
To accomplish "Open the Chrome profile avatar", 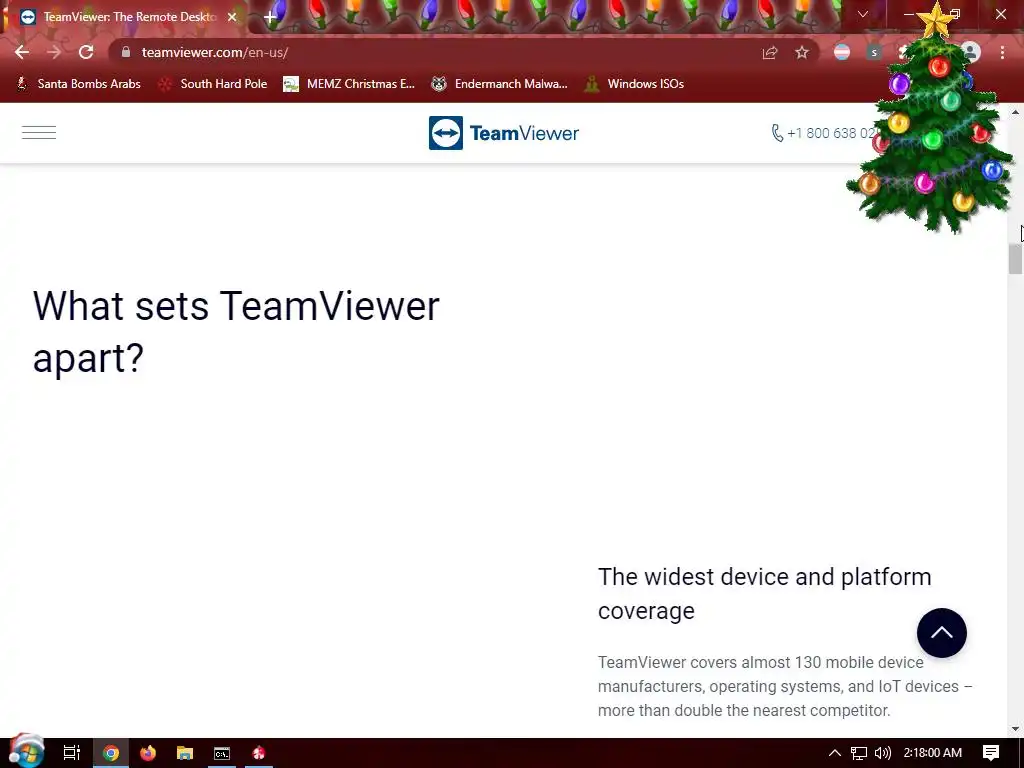I will [971, 52].
